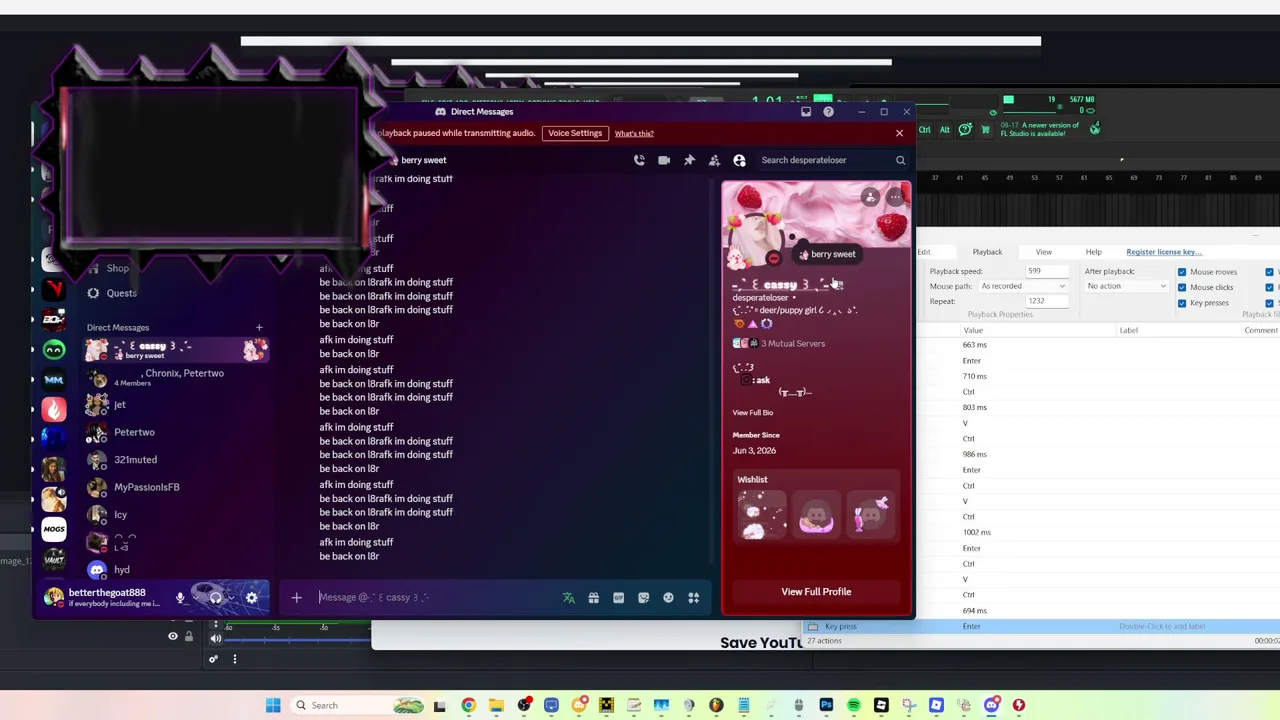Open the DM with jet

coord(177,405)
